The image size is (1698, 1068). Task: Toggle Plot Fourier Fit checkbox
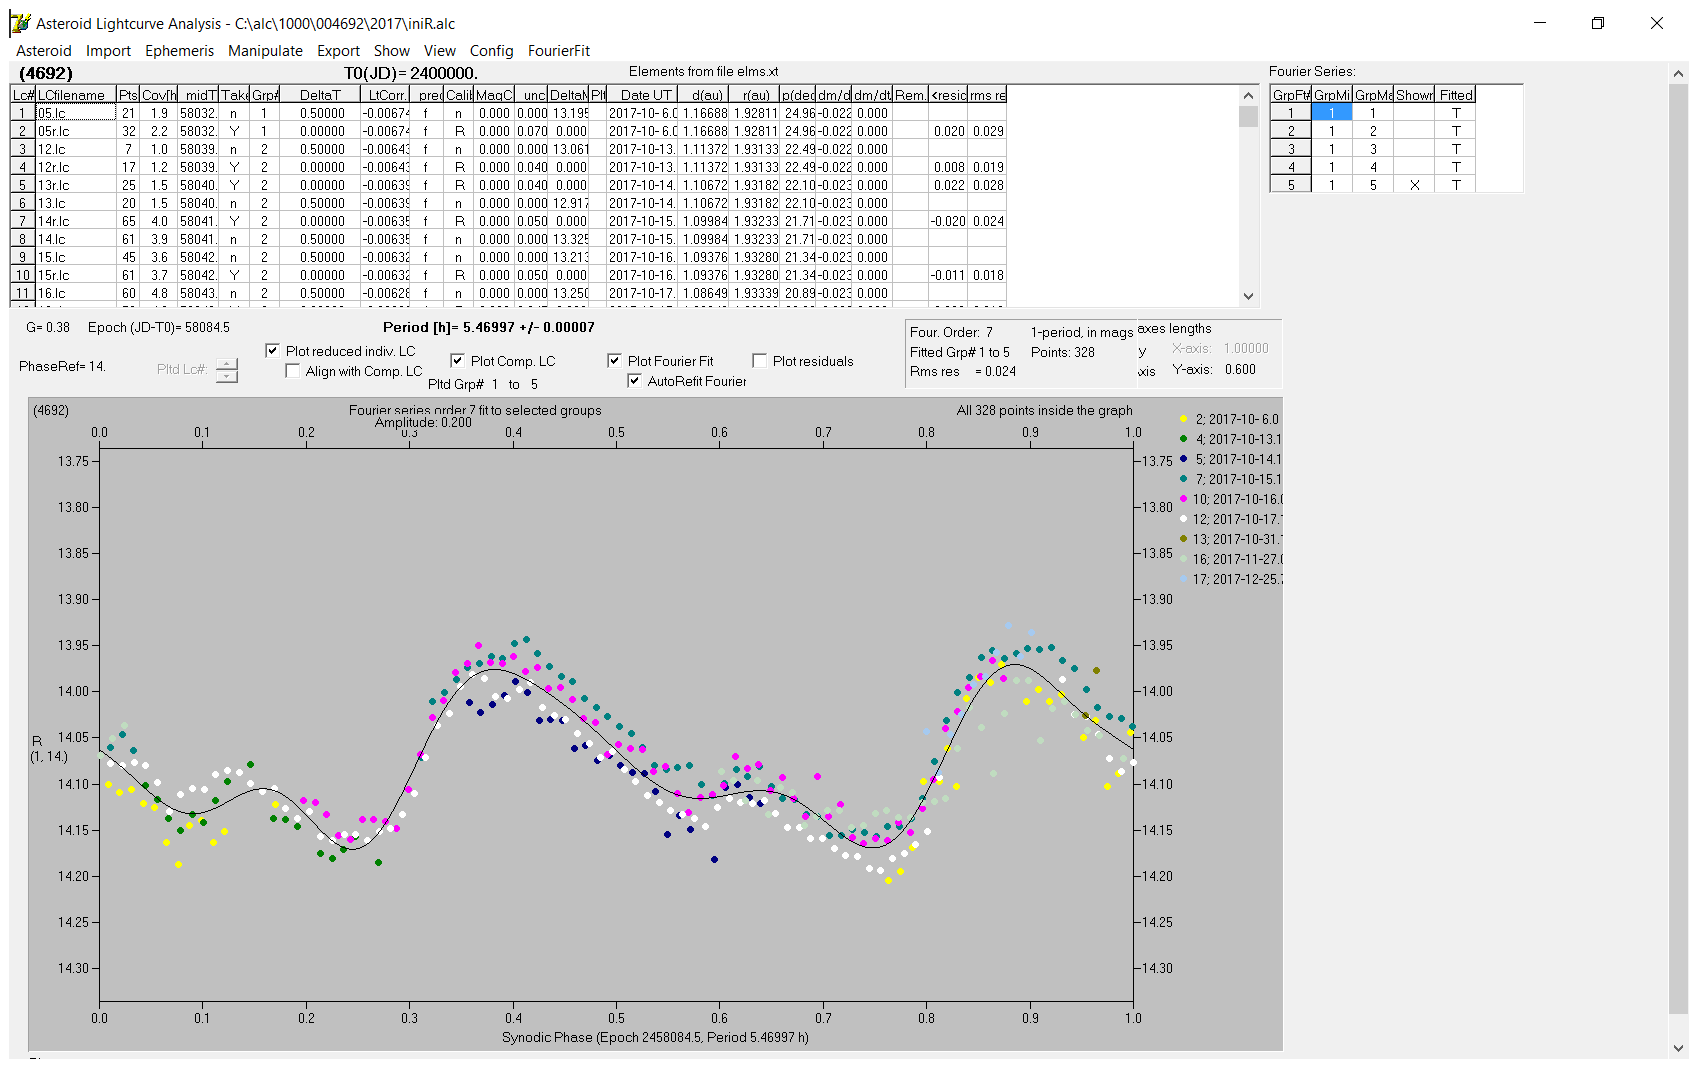(614, 361)
